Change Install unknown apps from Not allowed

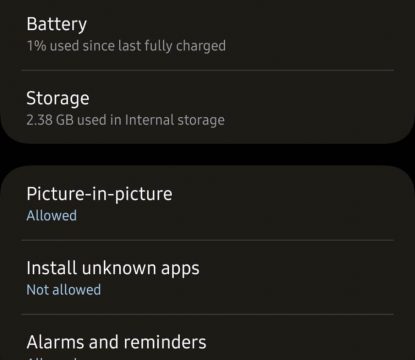[x=207, y=277]
